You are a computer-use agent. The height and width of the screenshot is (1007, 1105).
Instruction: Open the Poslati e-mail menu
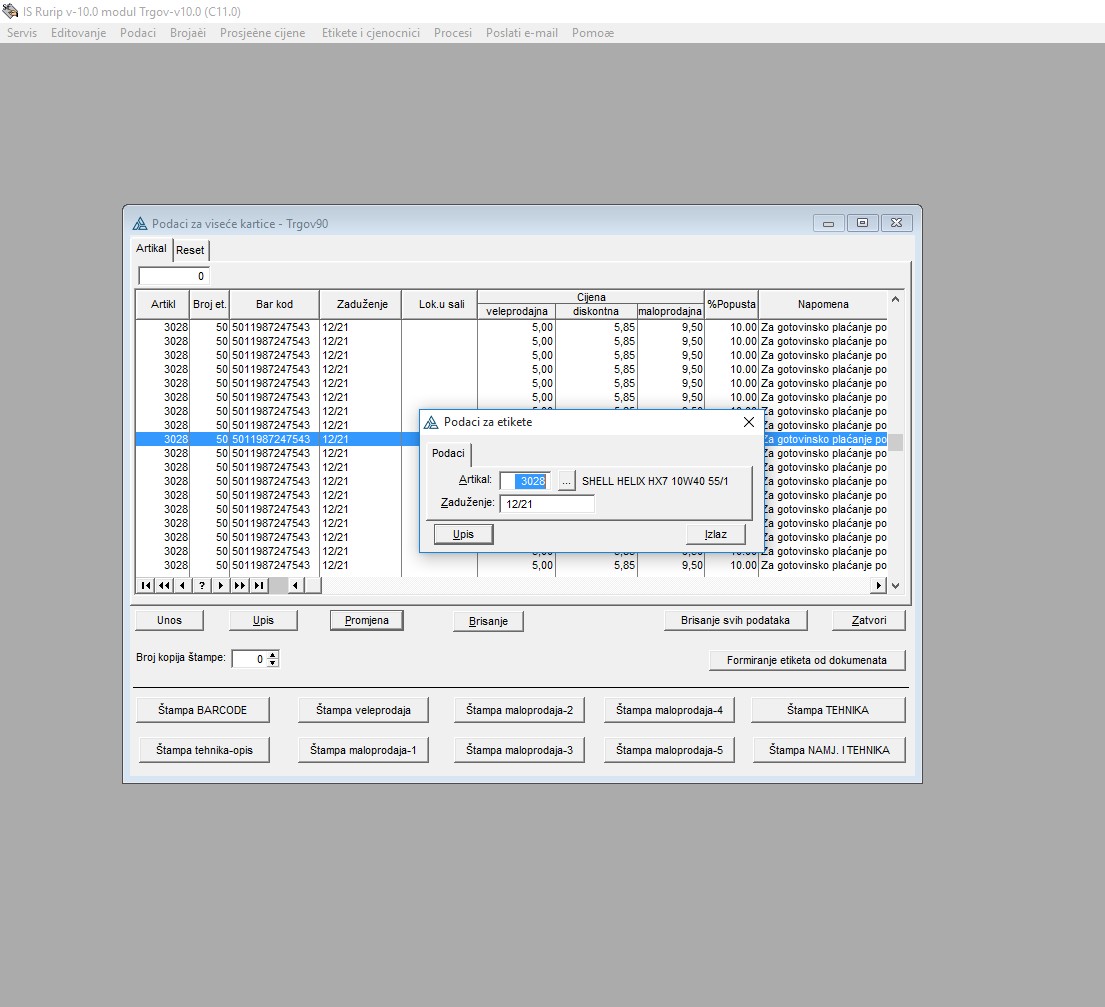click(x=522, y=33)
